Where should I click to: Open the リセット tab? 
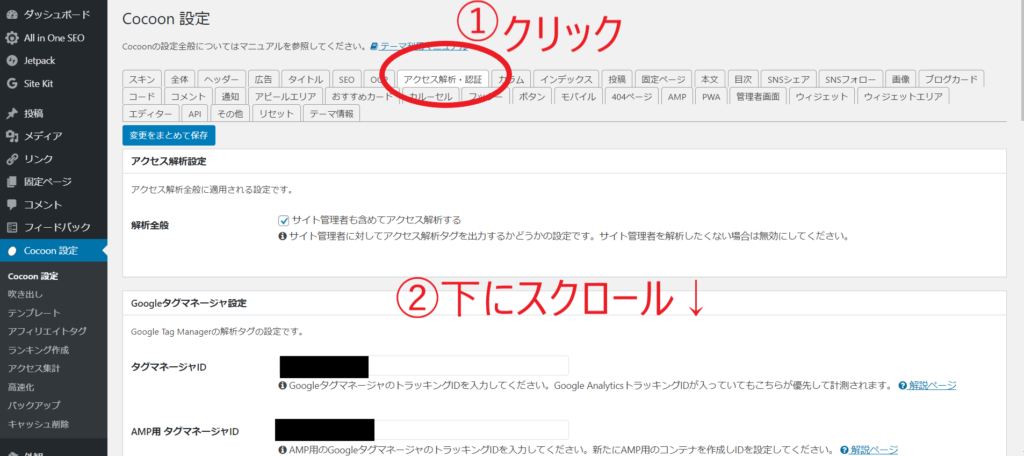tap(277, 114)
